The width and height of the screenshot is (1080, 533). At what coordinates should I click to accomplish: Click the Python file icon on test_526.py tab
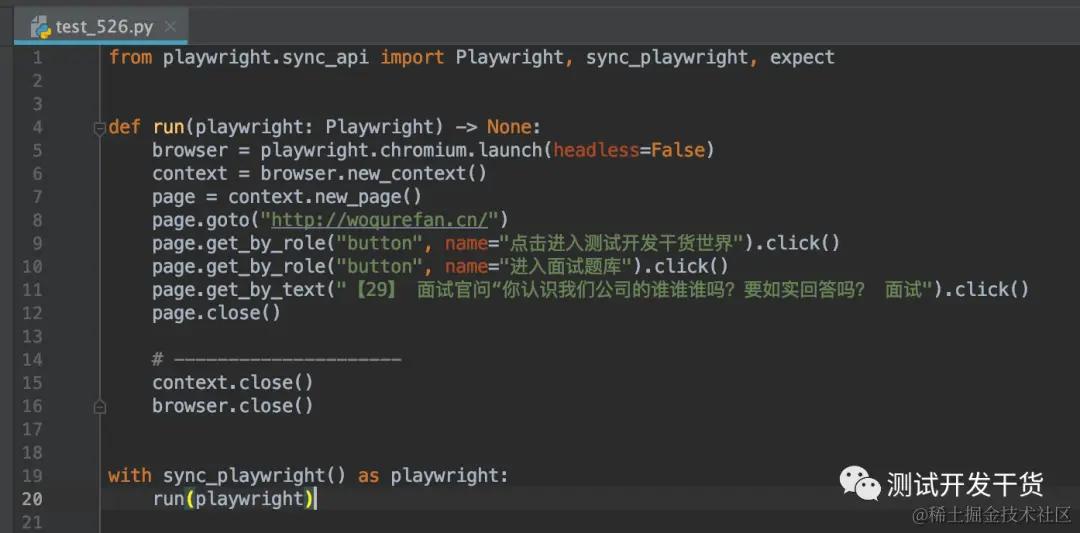pyautogui.click(x=41, y=28)
